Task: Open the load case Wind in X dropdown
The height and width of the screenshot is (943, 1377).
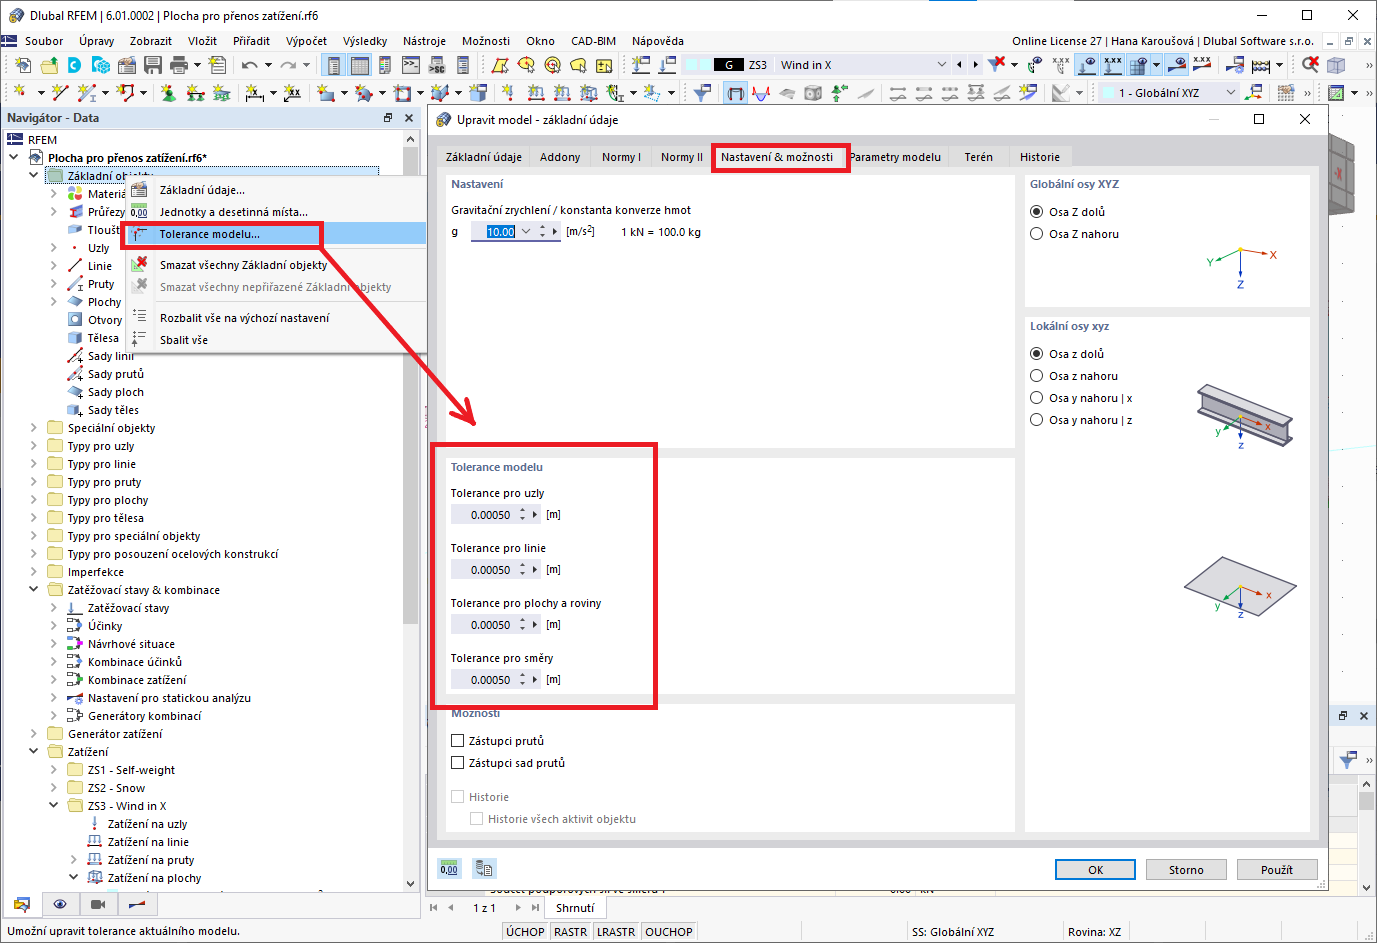Action: [941, 65]
